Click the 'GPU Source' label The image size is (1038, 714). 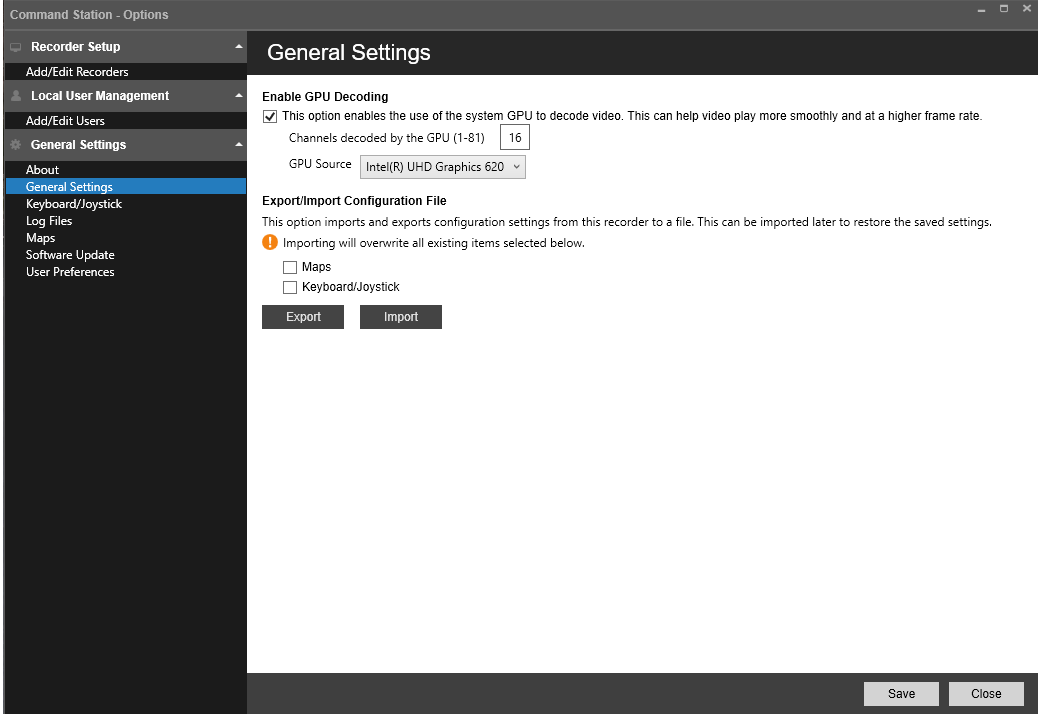tap(320, 164)
